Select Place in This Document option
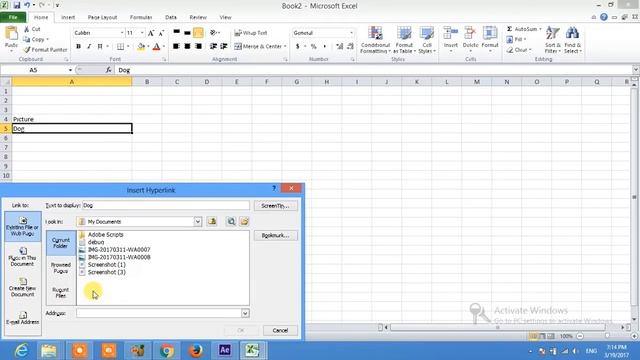640x360 pixels. coord(22,256)
